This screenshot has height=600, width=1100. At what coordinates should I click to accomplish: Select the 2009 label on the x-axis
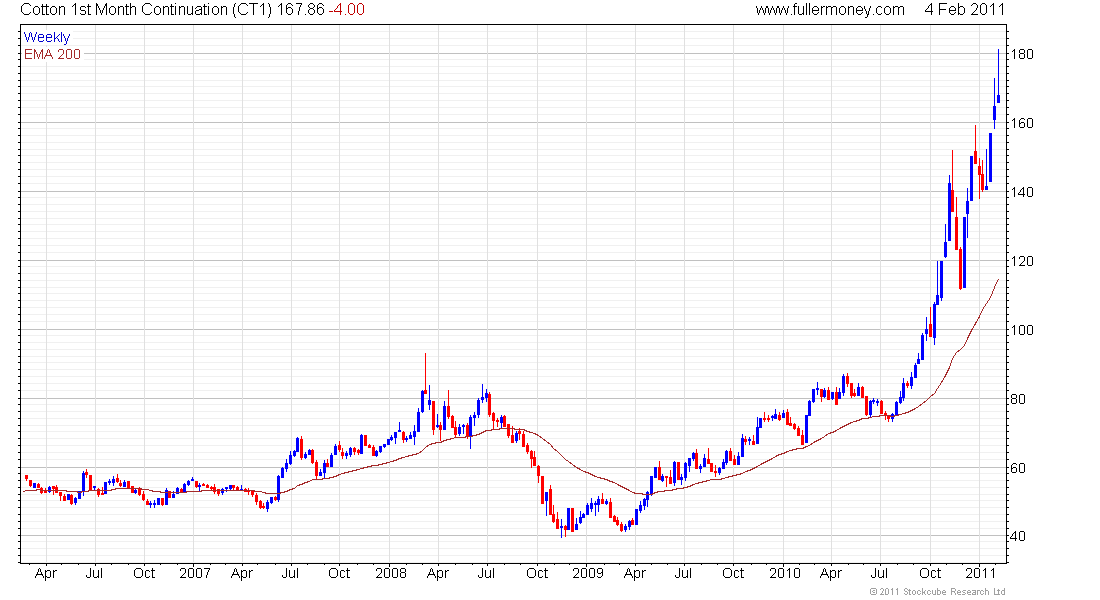(x=588, y=574)
